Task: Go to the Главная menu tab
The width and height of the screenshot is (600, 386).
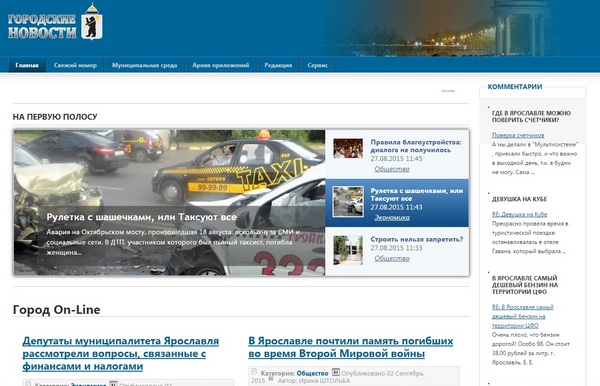Action: (27, 65)
